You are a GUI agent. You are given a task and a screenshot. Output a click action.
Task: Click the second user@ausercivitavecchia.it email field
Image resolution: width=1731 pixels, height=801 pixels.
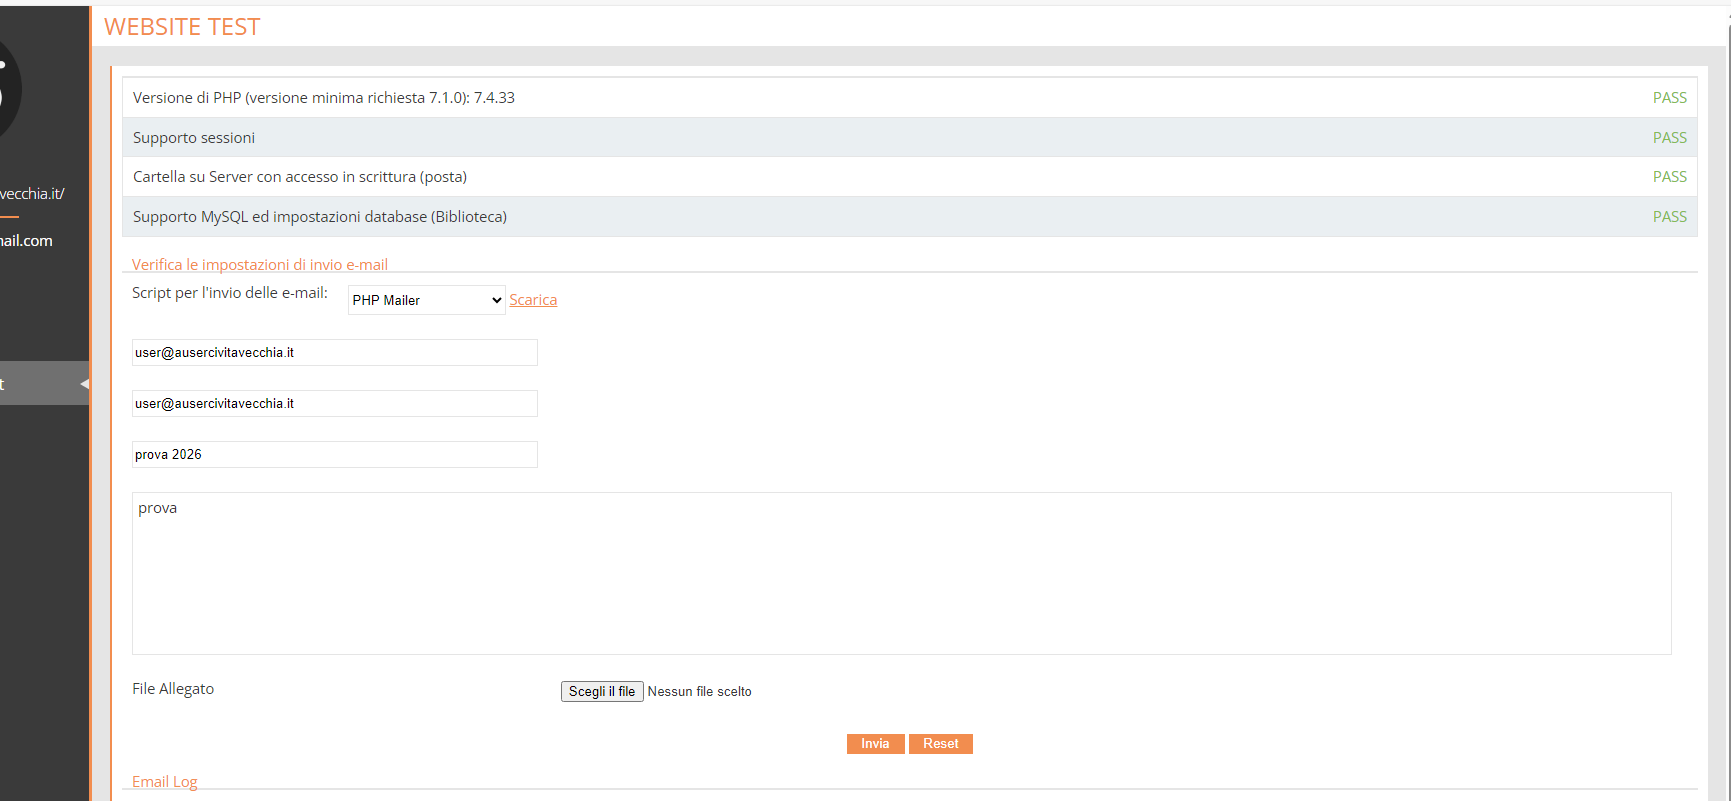click(334, 404)
